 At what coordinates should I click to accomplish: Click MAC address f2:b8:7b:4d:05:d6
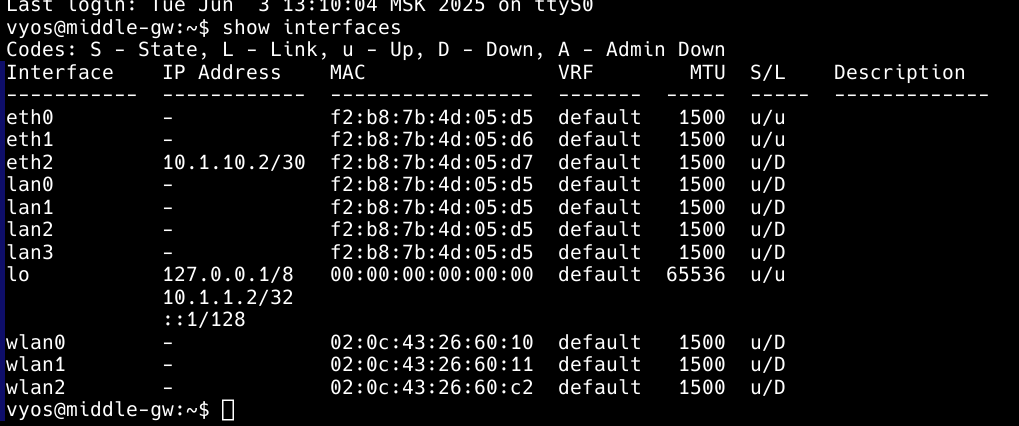[x=432, y=140]
